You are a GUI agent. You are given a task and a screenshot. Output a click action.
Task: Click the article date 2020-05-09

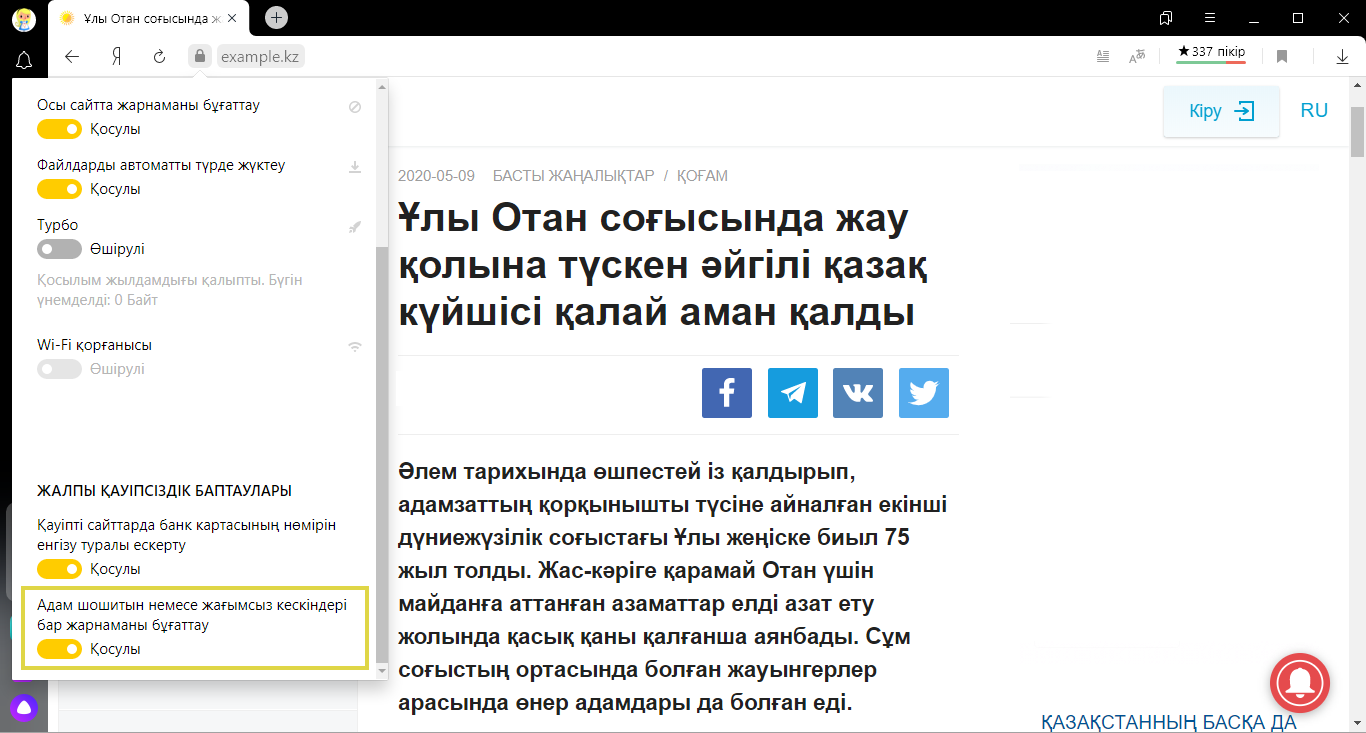pos(436,176)
